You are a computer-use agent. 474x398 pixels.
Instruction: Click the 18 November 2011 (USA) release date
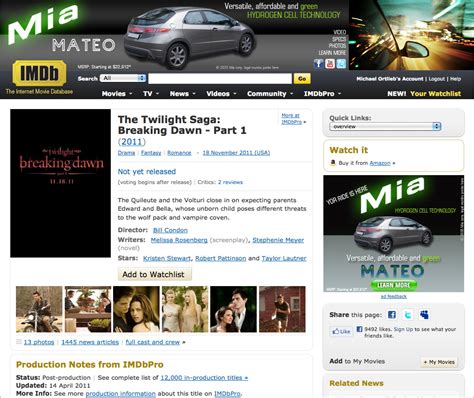tap(236, 153)
